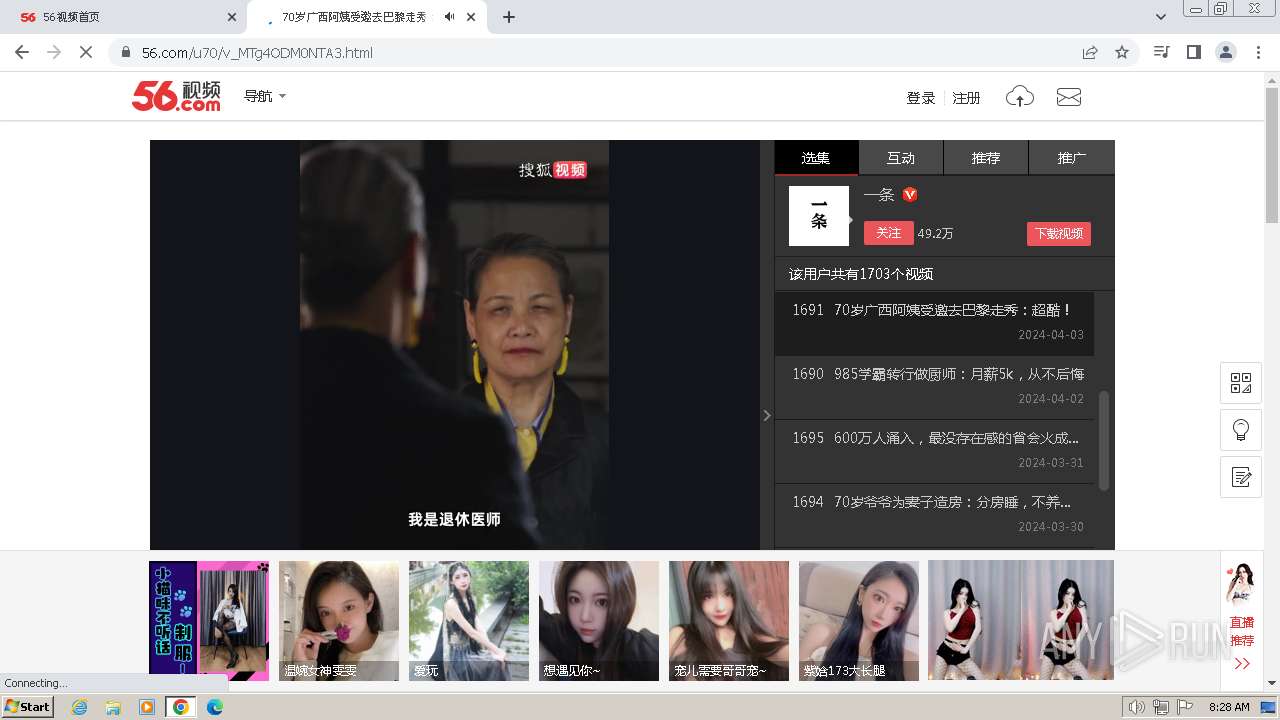This screenshot has height=720, width=1280.
Task: Click the 下载视频 download button
Action: coord(1059,234)
